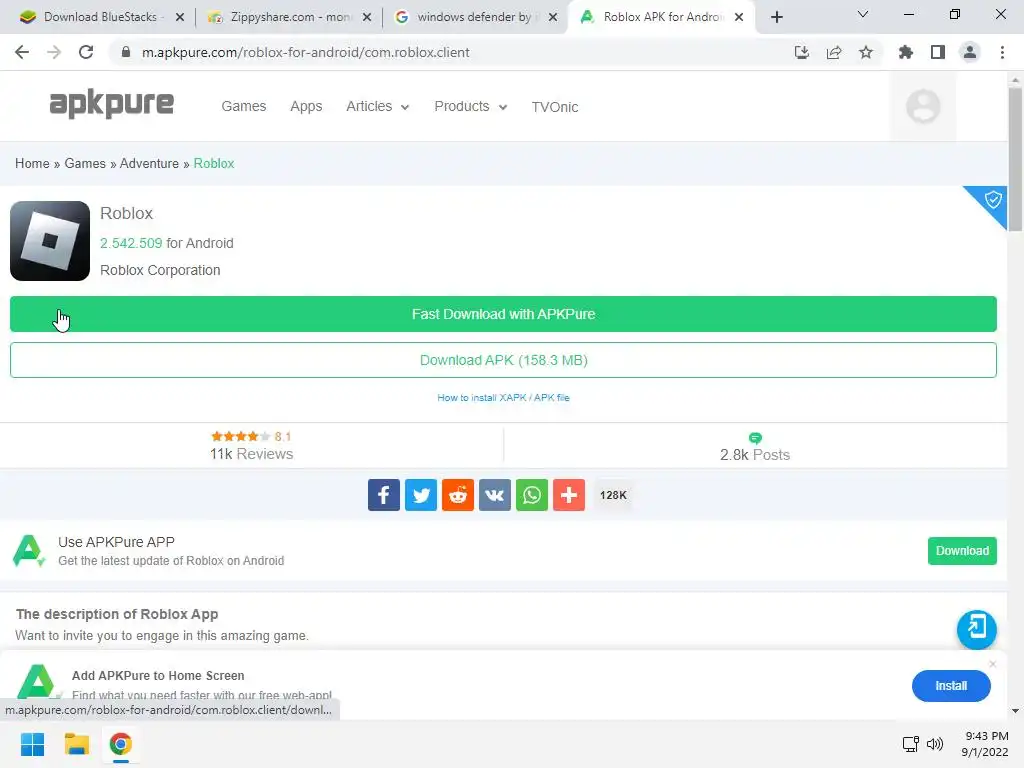Click the blue security shield badge
1024x768 pixels.
click(992, 199)
